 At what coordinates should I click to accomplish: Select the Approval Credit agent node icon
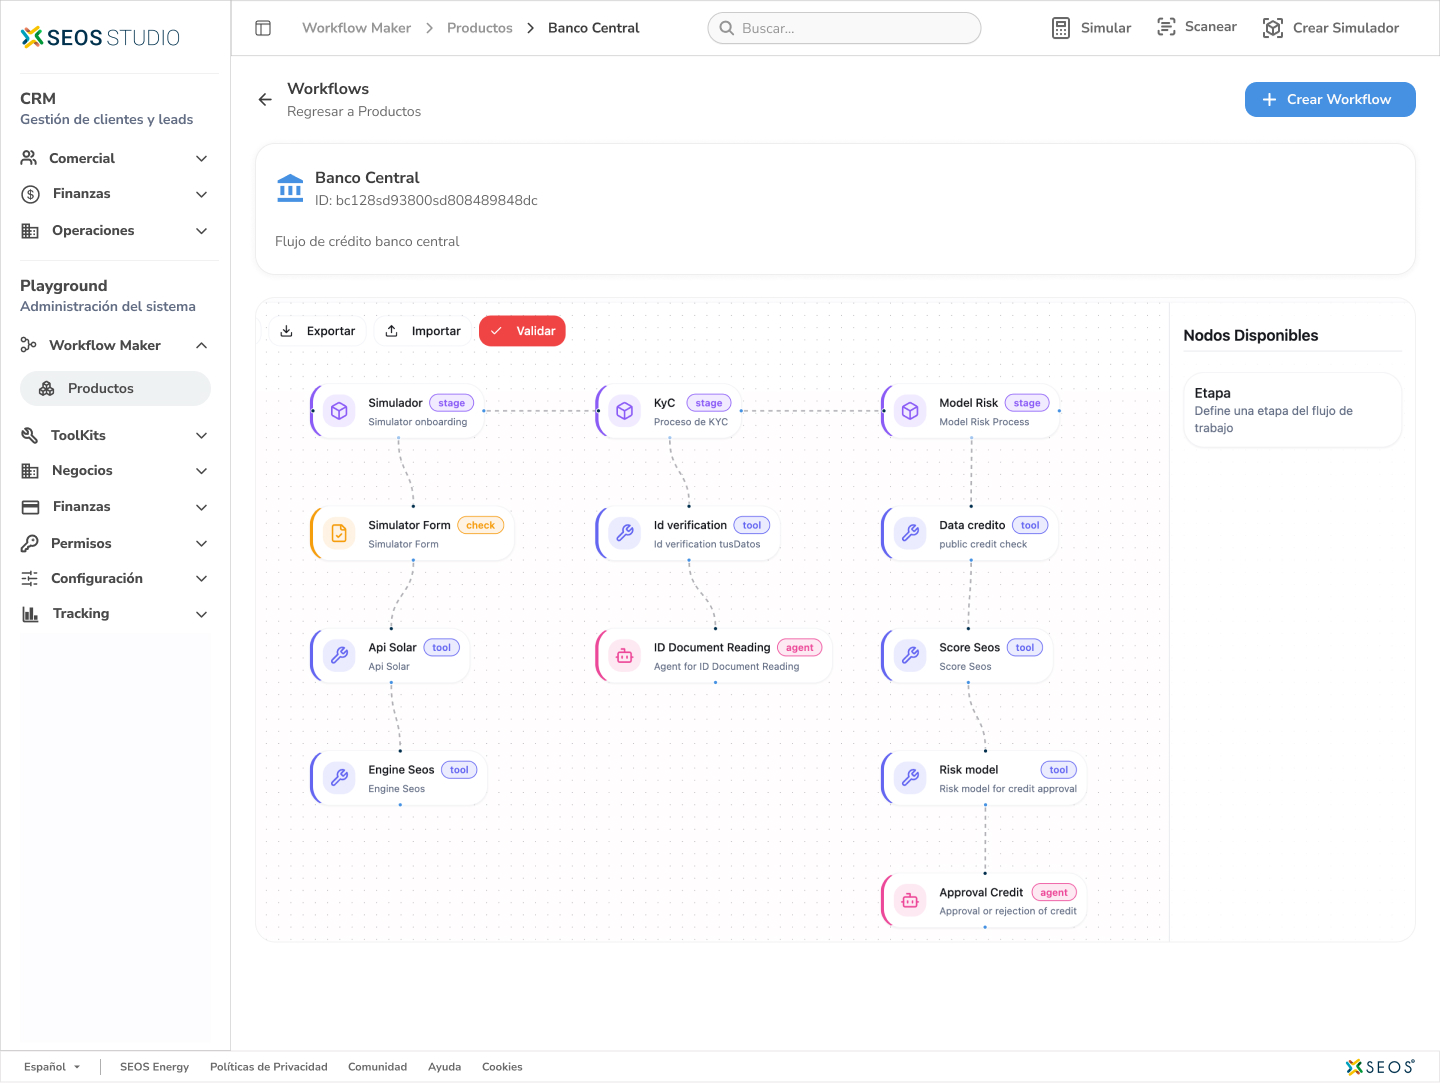(910, 901)
